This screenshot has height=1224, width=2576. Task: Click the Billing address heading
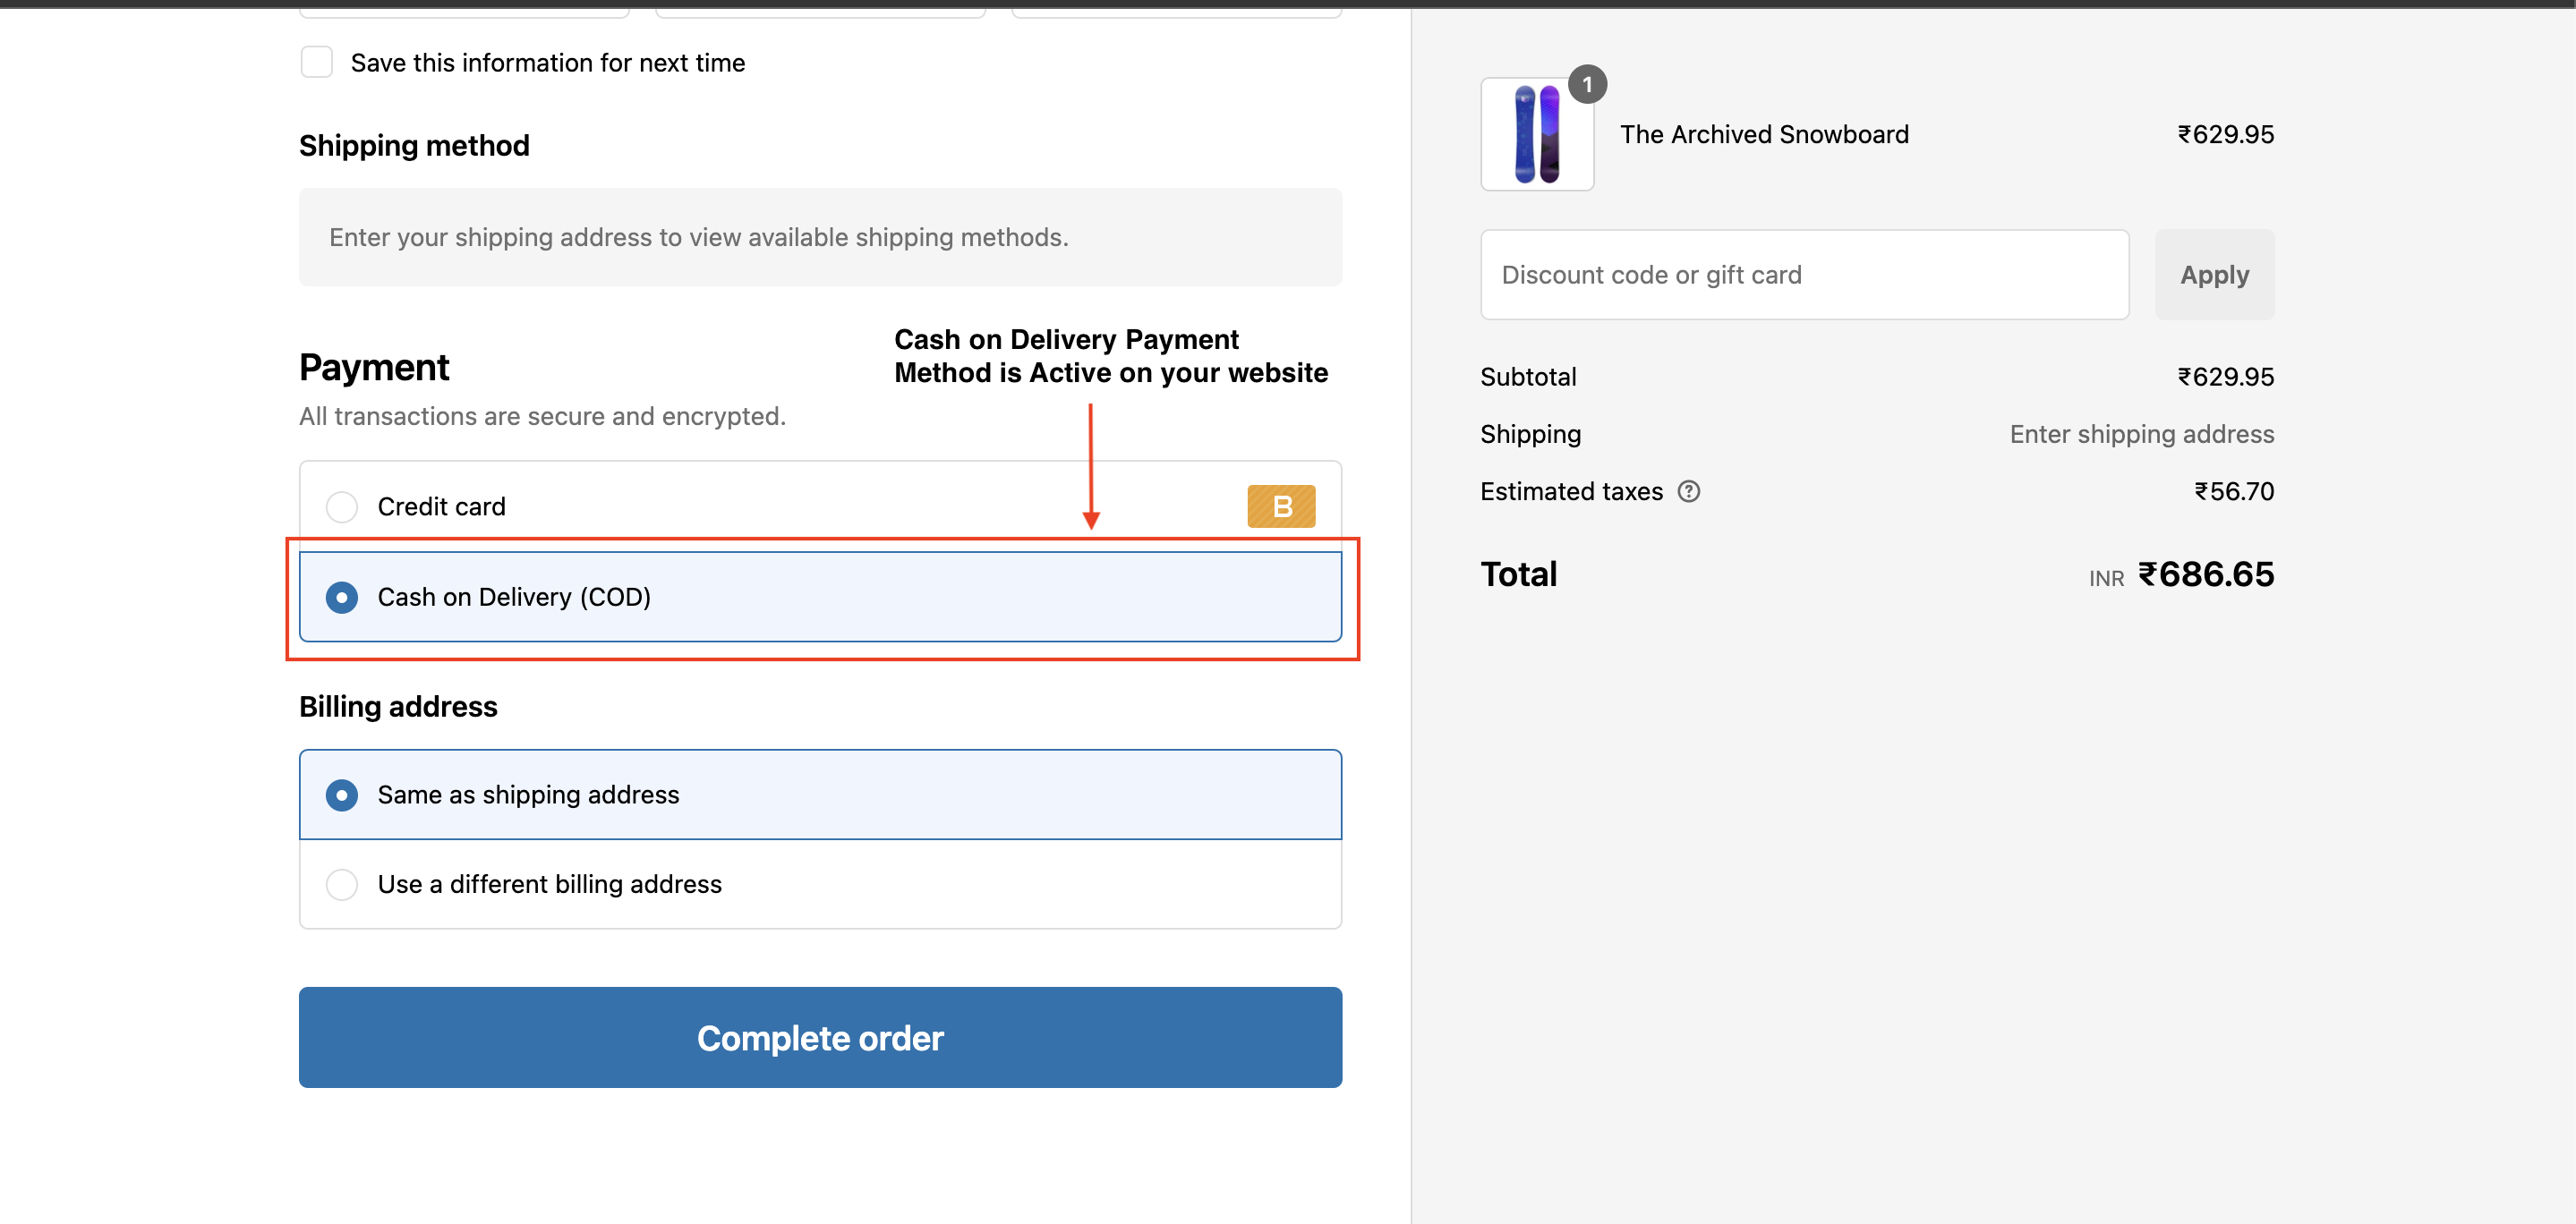pyautogui.click(x=398, y=706)
